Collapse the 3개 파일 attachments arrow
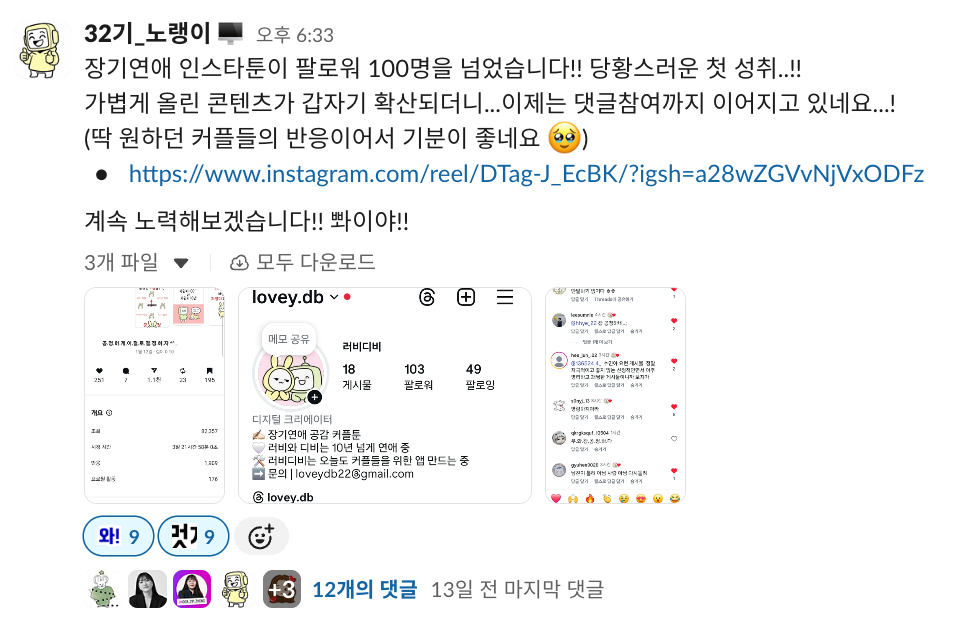The height and width of the screenshot is (626, 968). point(181,264)
